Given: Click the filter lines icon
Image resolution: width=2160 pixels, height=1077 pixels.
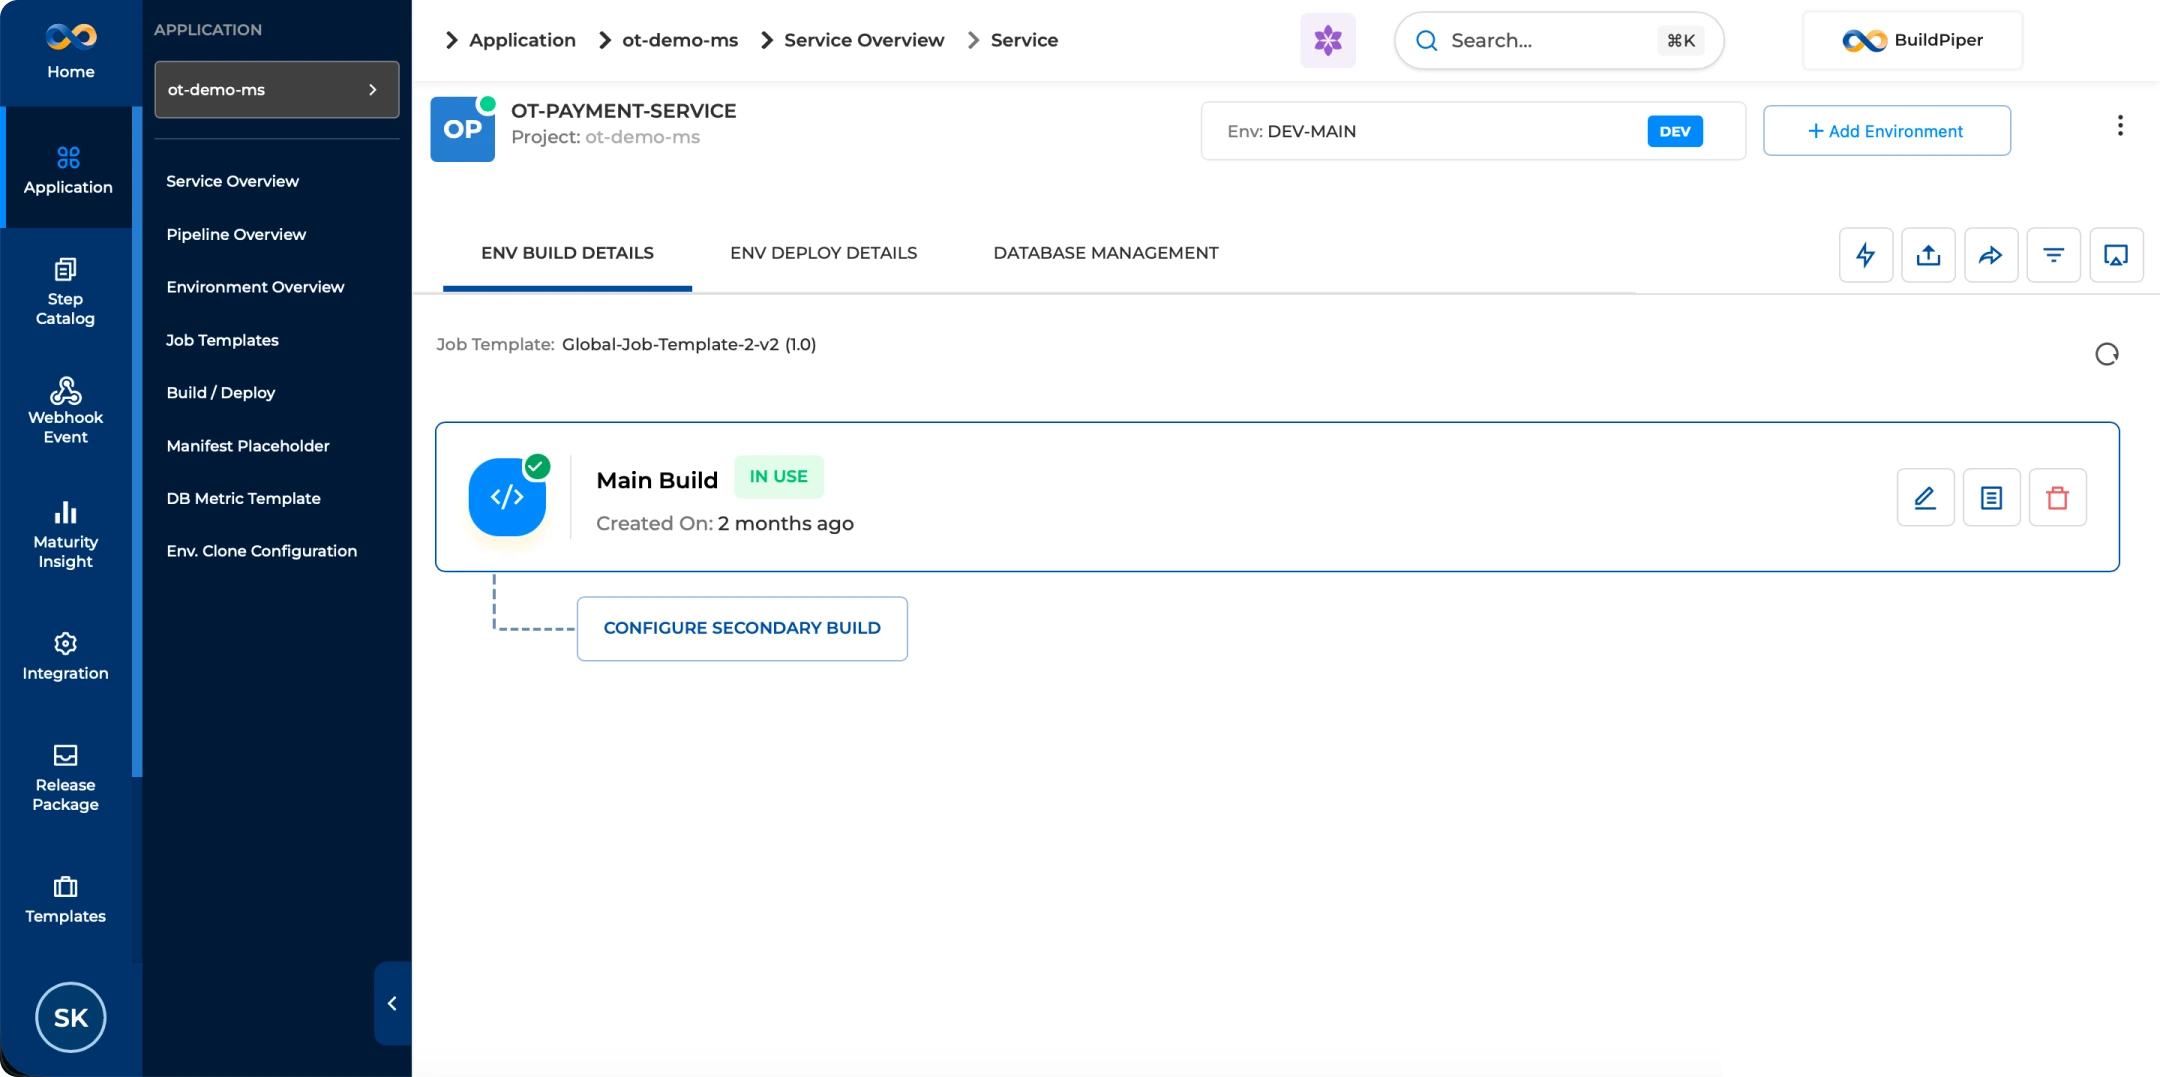Looking at the screenshot, I should tap(2053, 255).
